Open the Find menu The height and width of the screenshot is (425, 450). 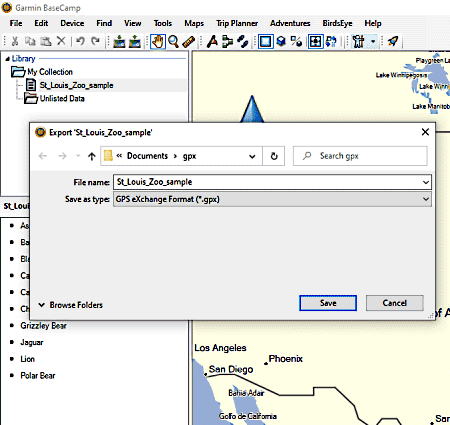[104, 23]
